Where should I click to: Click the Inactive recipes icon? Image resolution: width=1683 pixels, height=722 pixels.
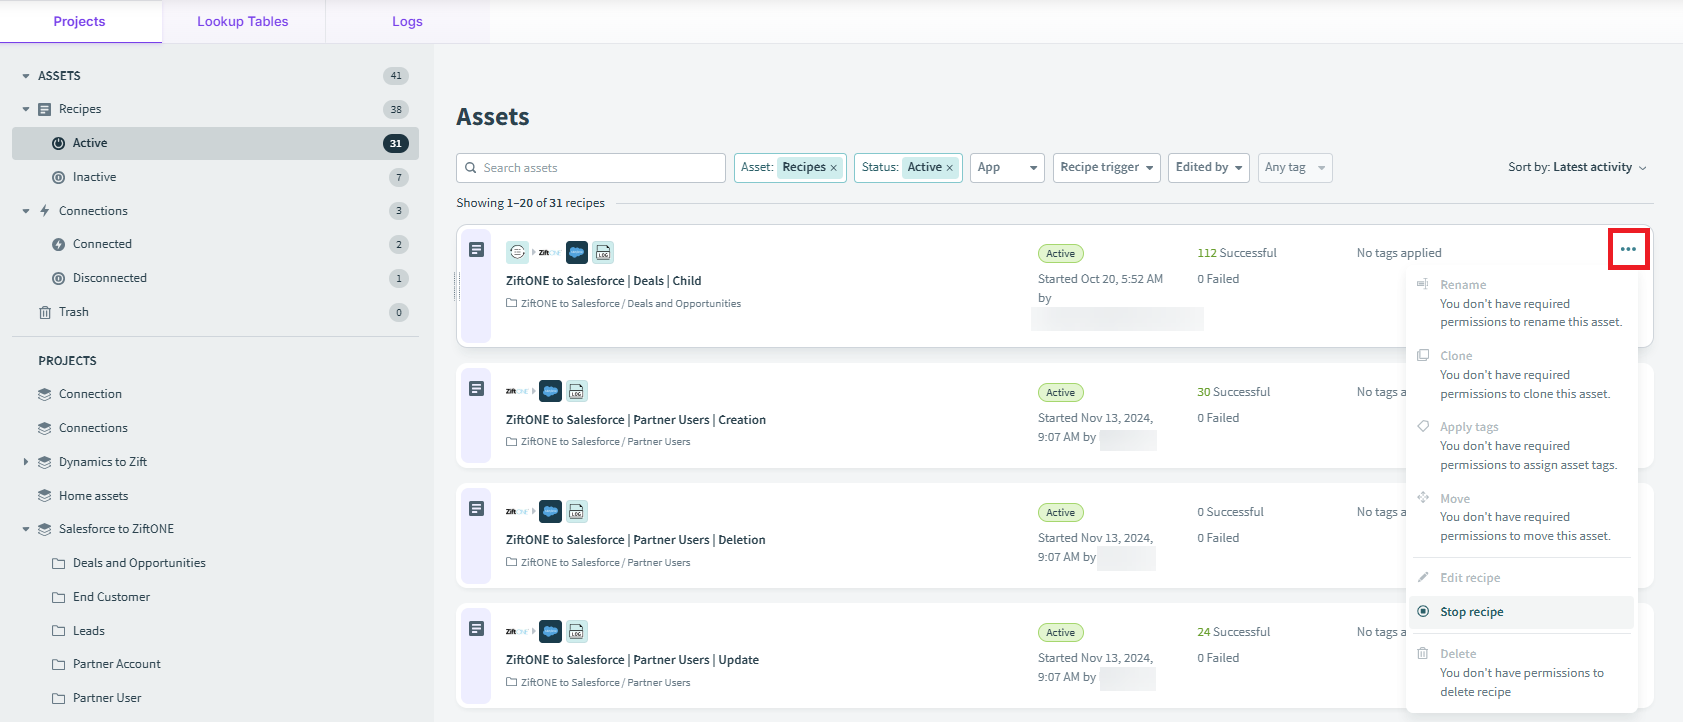(x=58, y=177)
